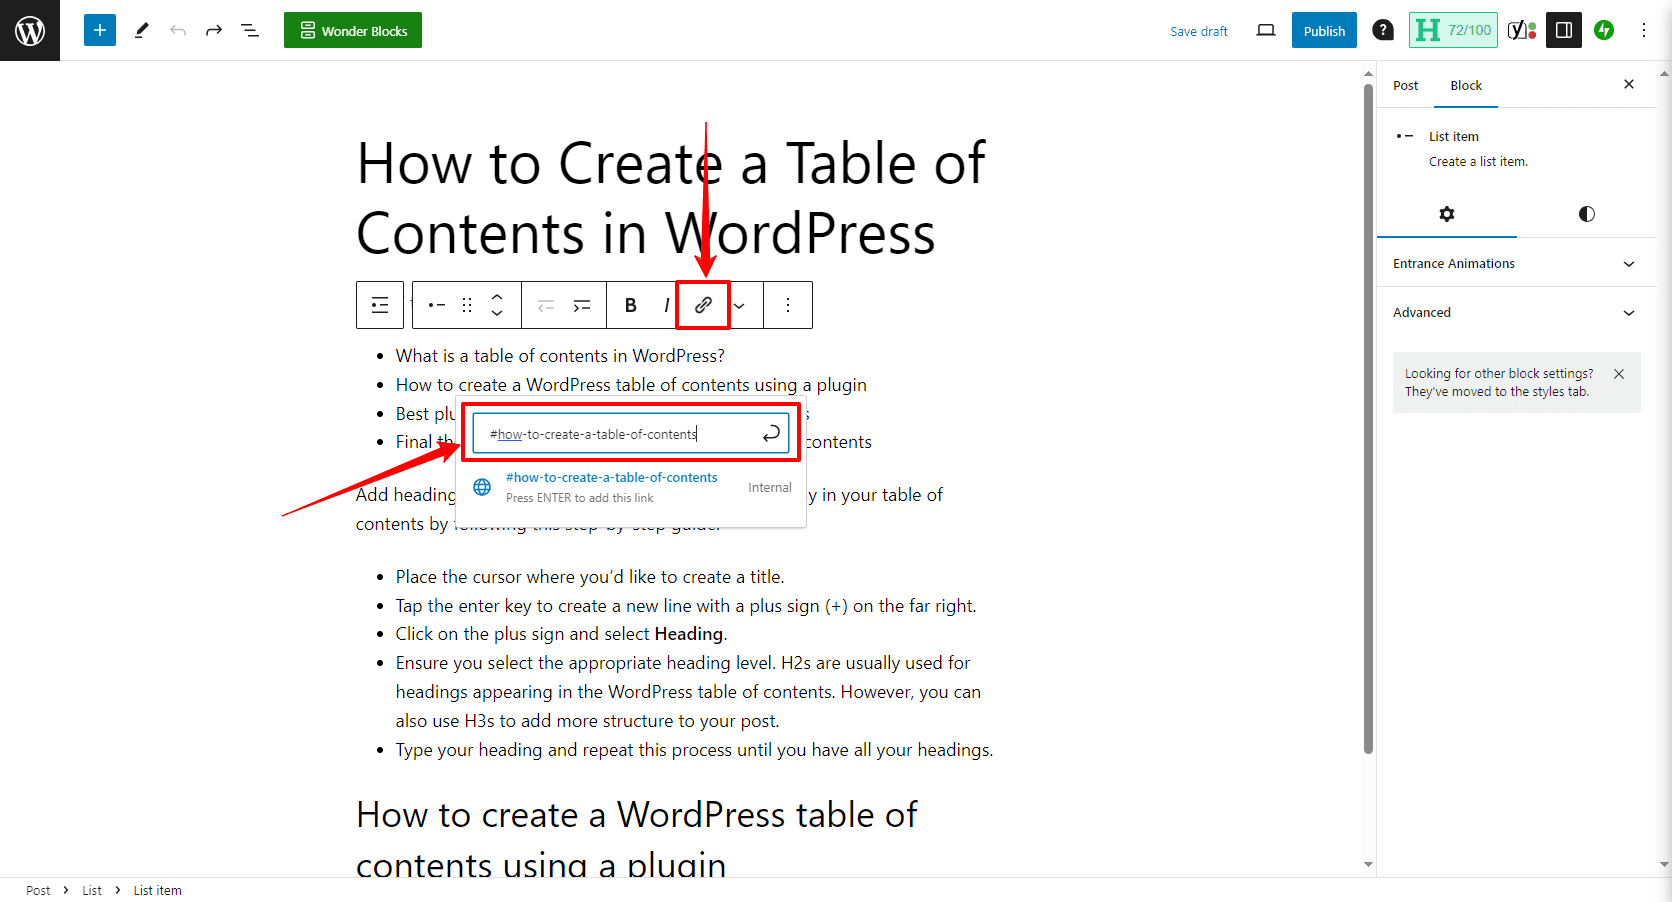The width and height of the screenshot is (1672, 902).
Task: Indent the list item
Action: pos(582,305)
